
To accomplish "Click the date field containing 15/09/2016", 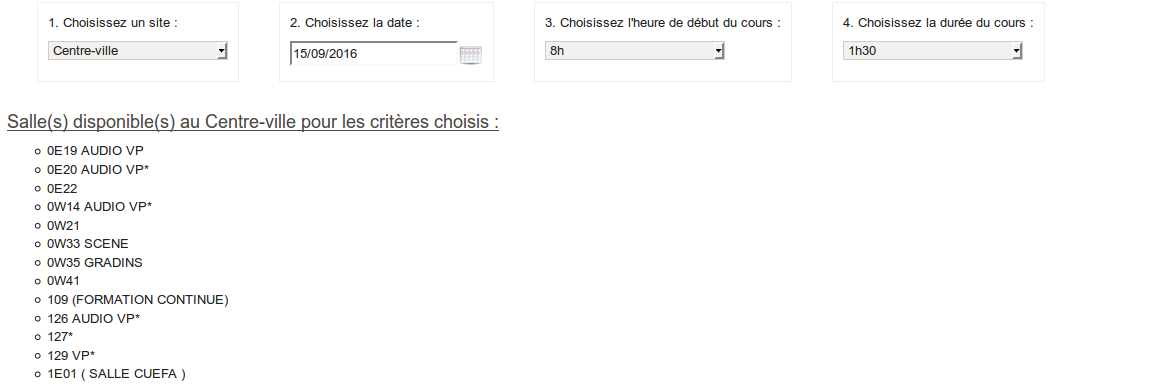I will coord(374,54).
